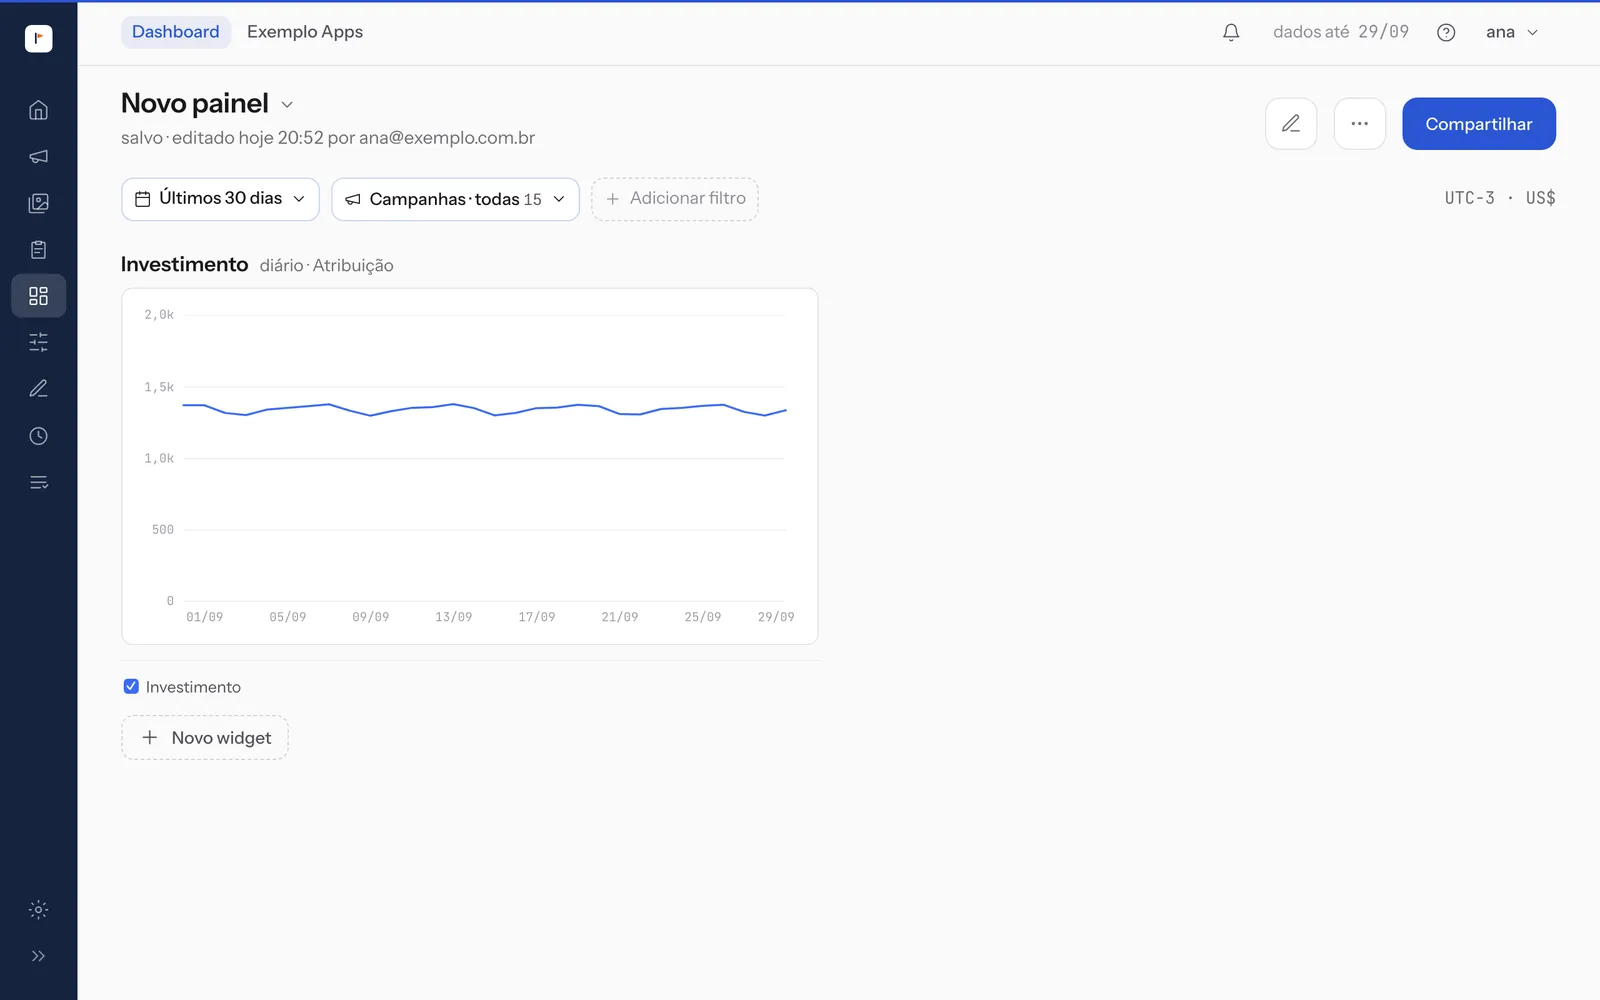
Task: Uncheck the Investimento series checkbox
Action: point(131,686)
